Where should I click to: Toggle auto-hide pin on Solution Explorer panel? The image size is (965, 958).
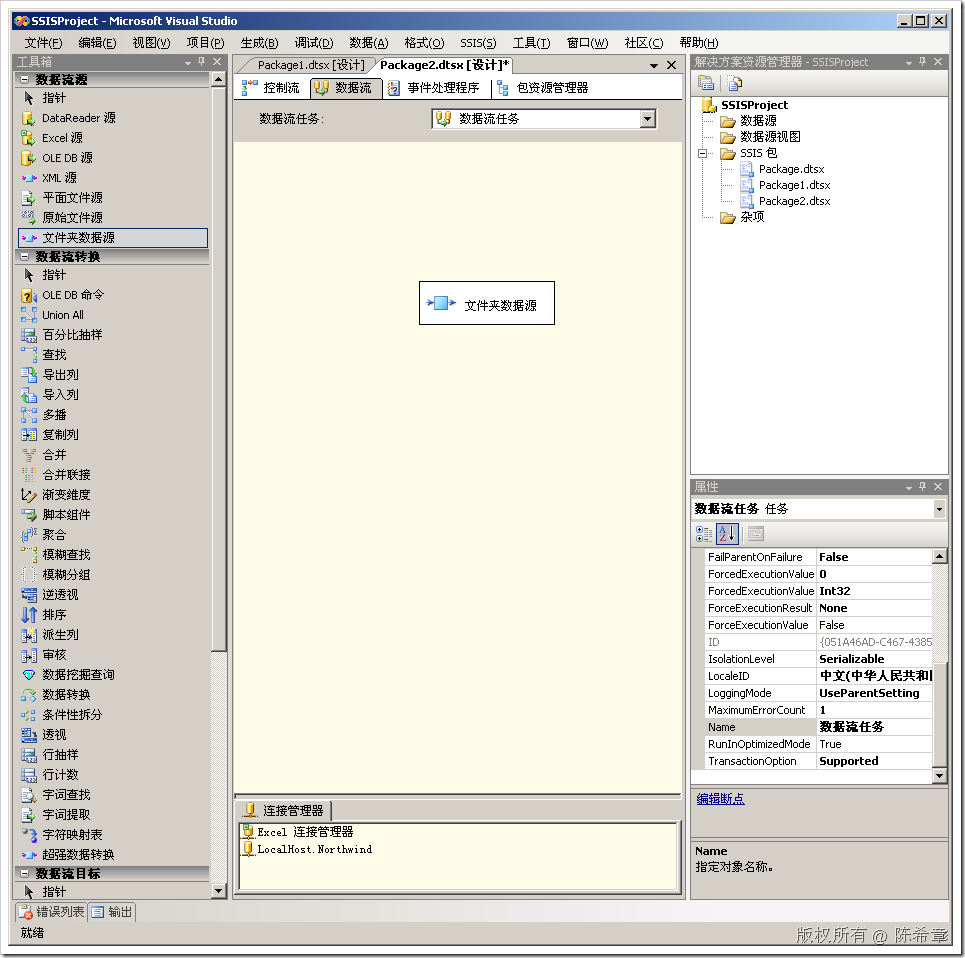click(x=922, y=62)
